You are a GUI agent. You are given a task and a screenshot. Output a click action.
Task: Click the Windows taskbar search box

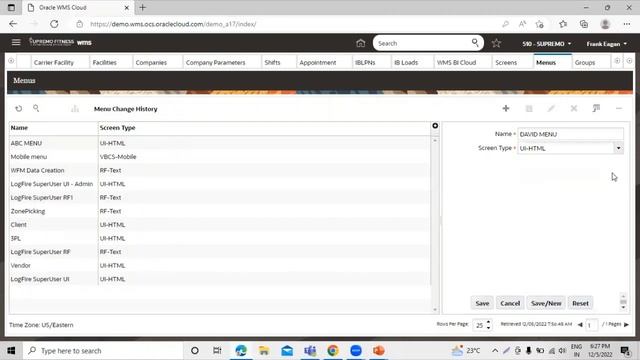104,351
